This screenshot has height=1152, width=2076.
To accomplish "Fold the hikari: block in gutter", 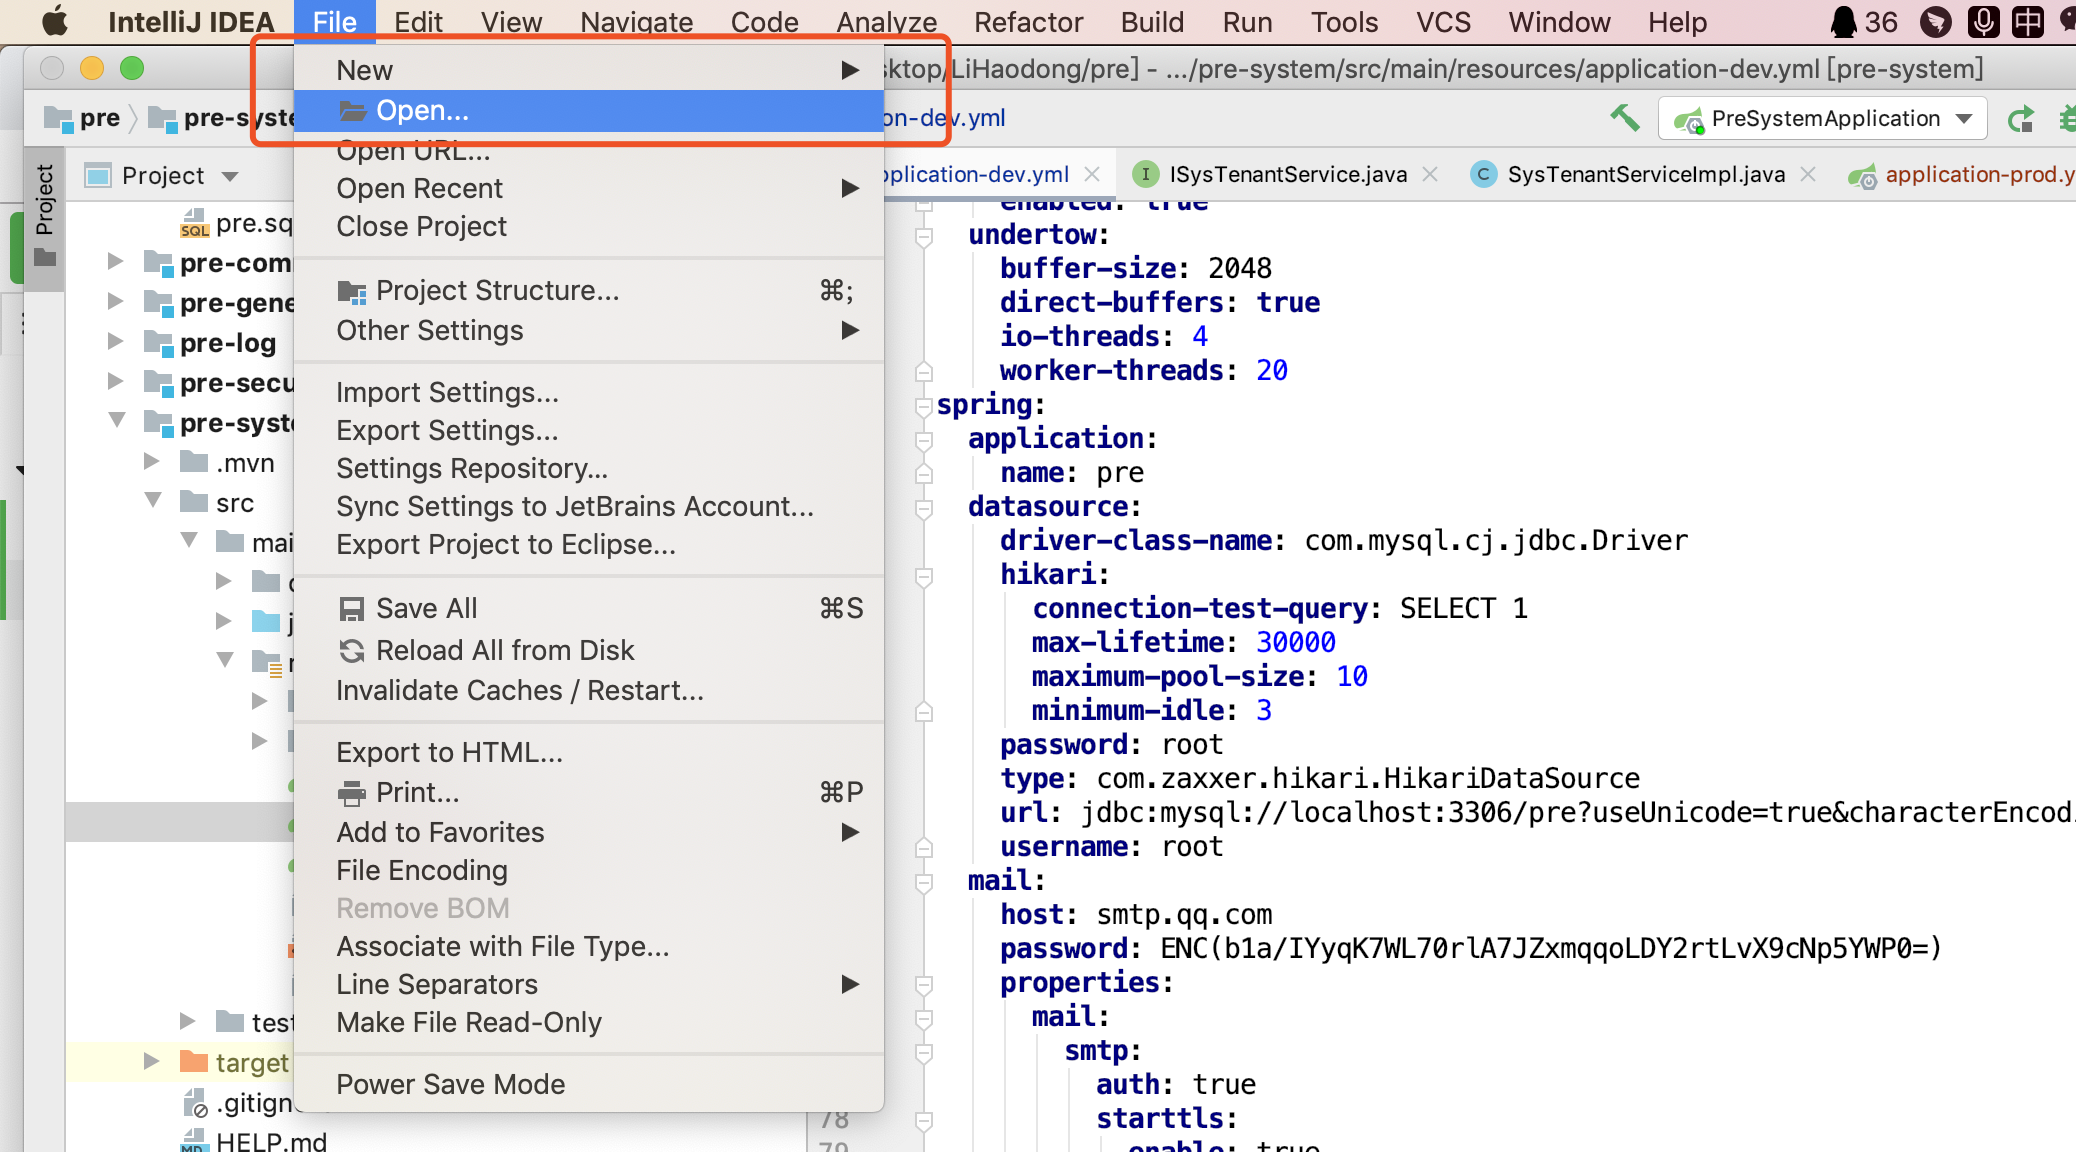I will pos(924,576).
